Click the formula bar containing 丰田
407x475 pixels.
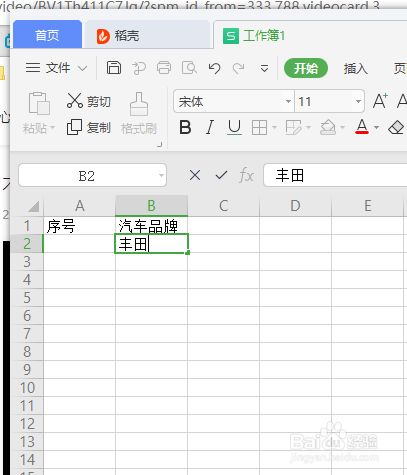point(335,175)
